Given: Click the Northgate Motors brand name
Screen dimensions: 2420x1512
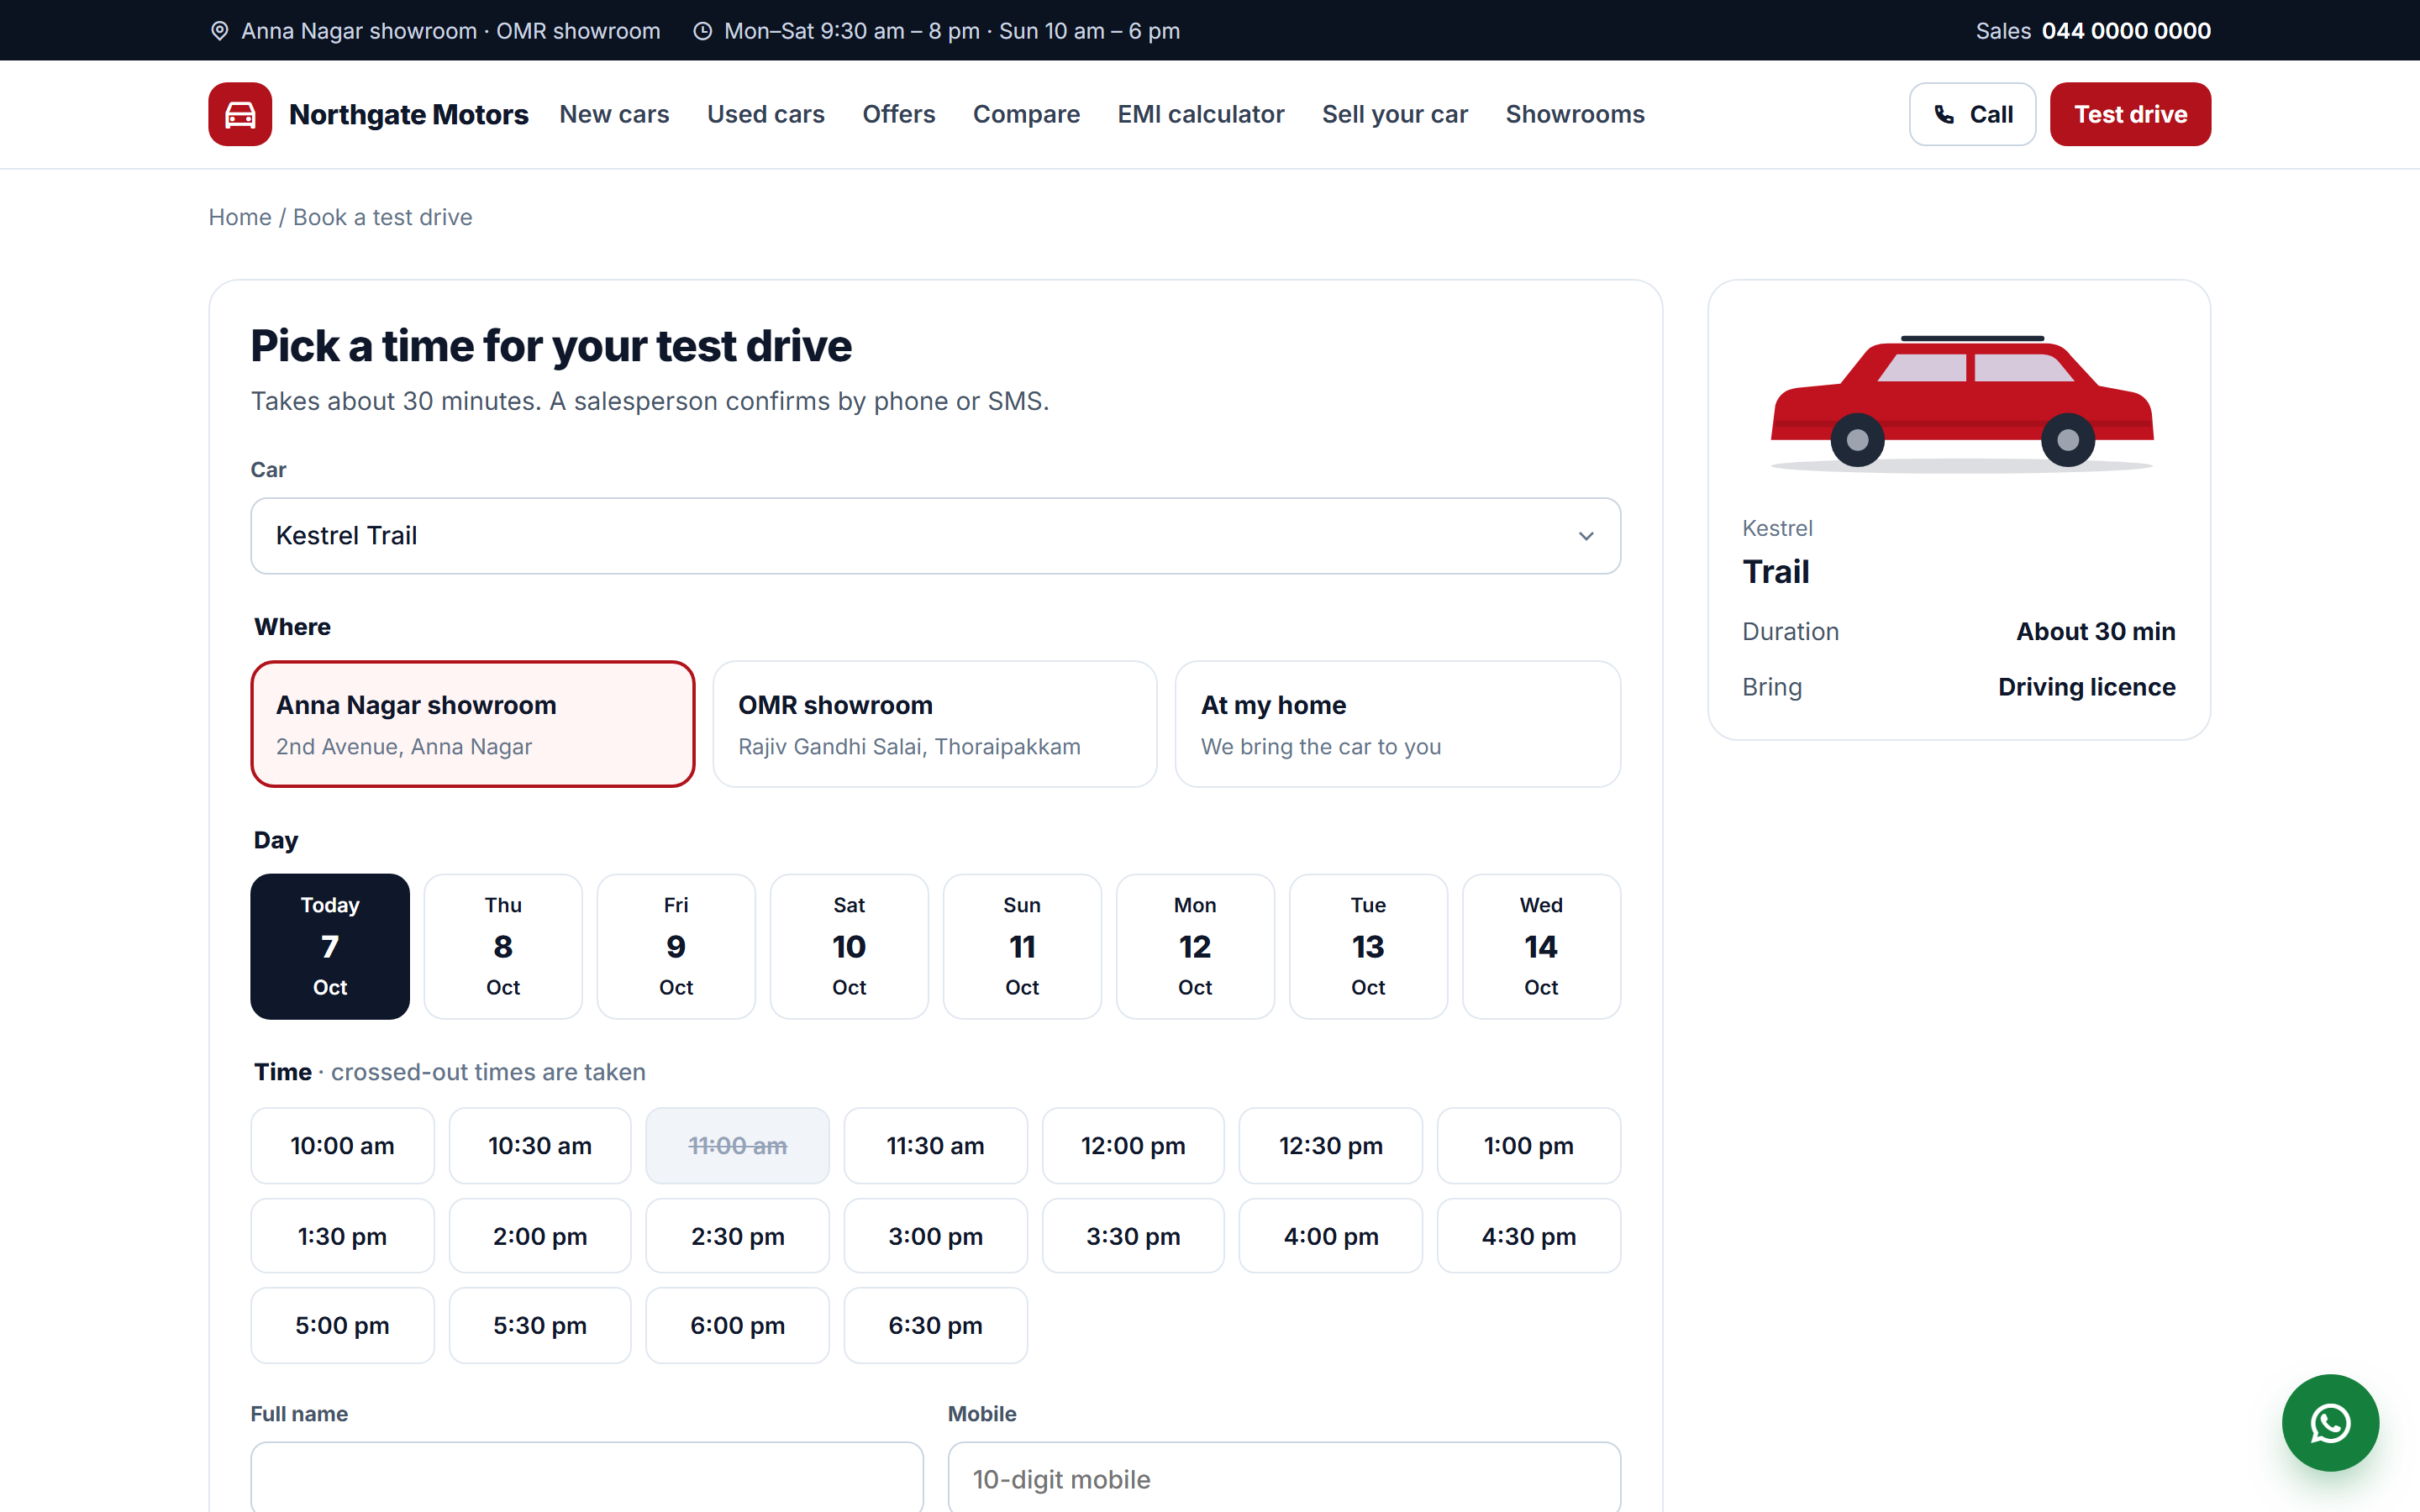Looking at the screenshot, I should click(x=408, y=114).
